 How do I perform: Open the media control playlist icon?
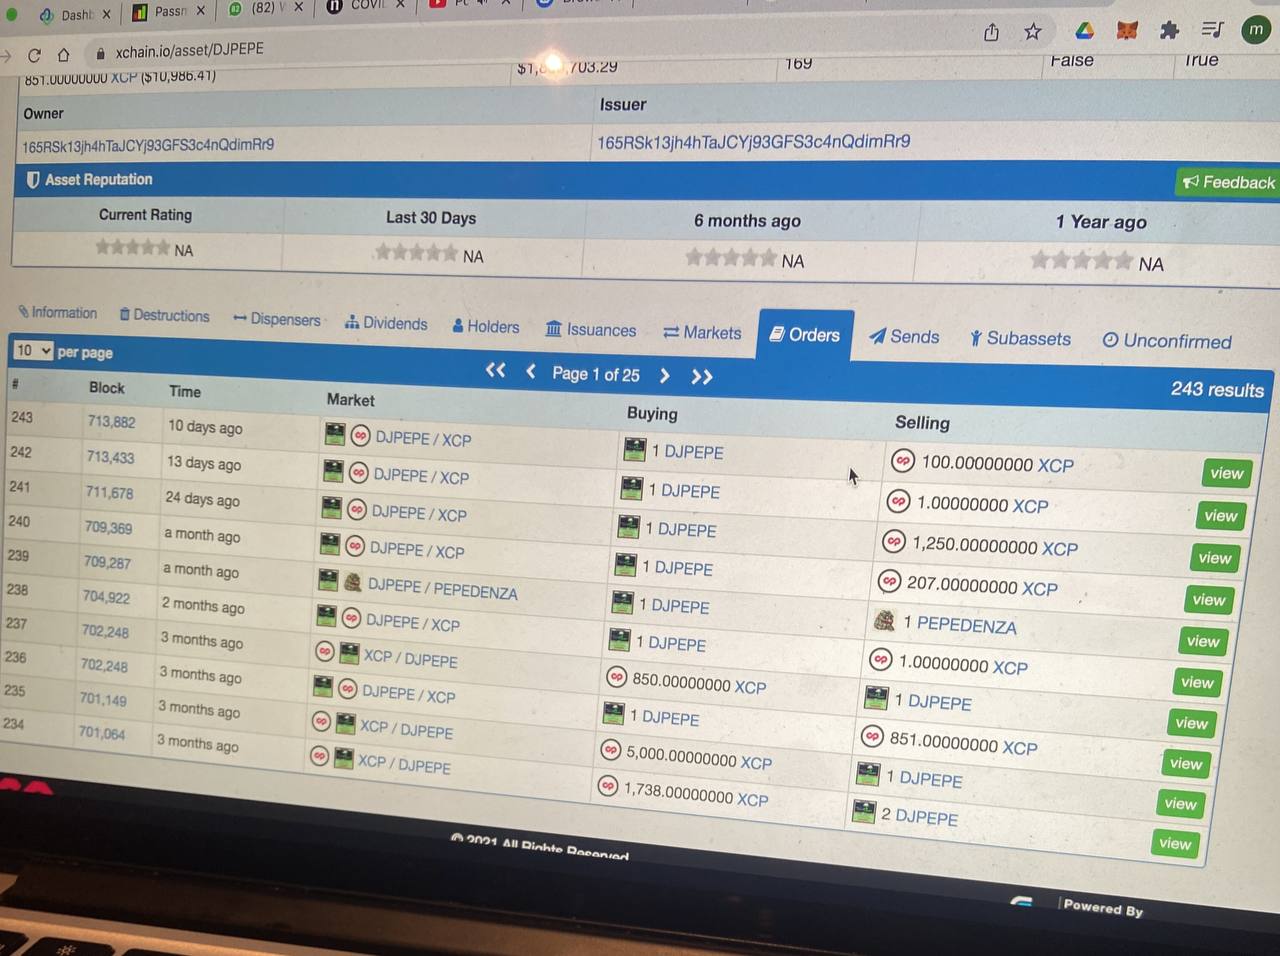point(1212,29)
